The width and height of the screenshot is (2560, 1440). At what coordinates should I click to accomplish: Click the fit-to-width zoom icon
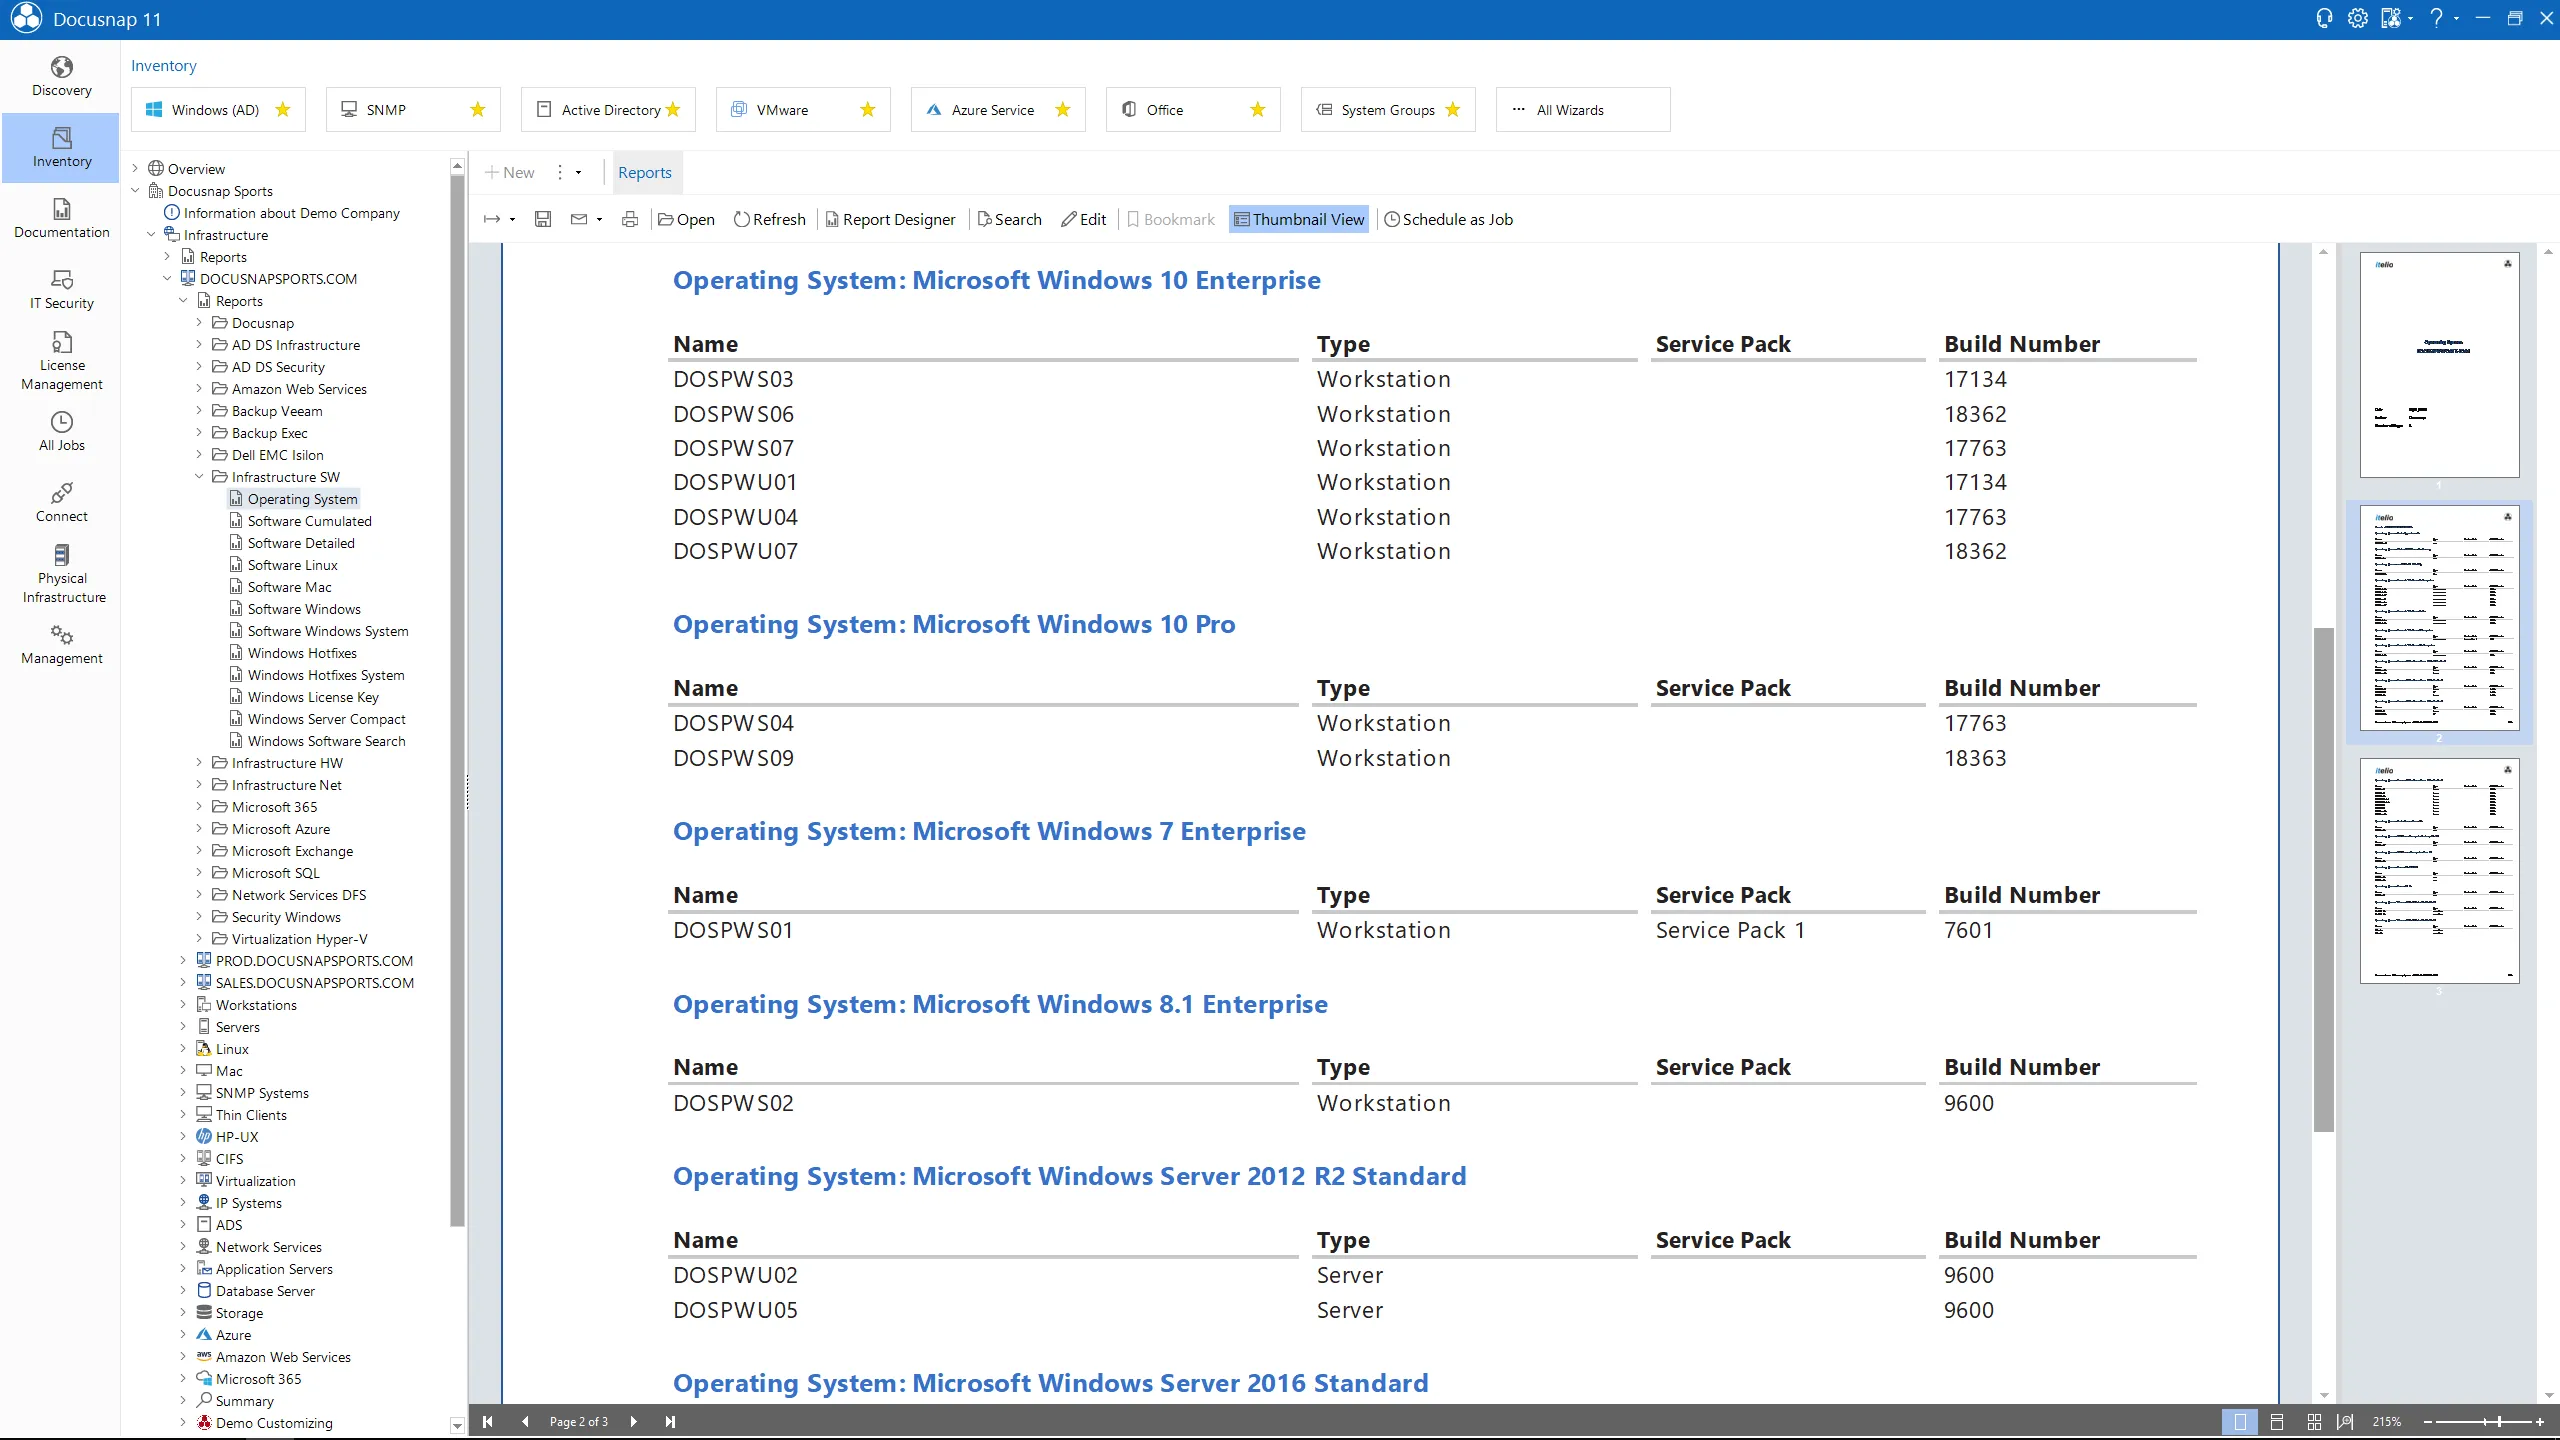(2344, 1422)
